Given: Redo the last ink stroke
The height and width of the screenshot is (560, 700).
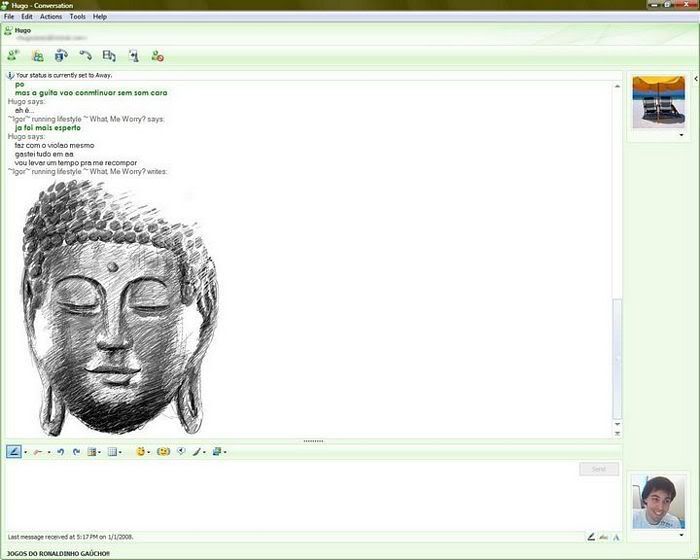Looking at the screenshot, I should point(76,452).
